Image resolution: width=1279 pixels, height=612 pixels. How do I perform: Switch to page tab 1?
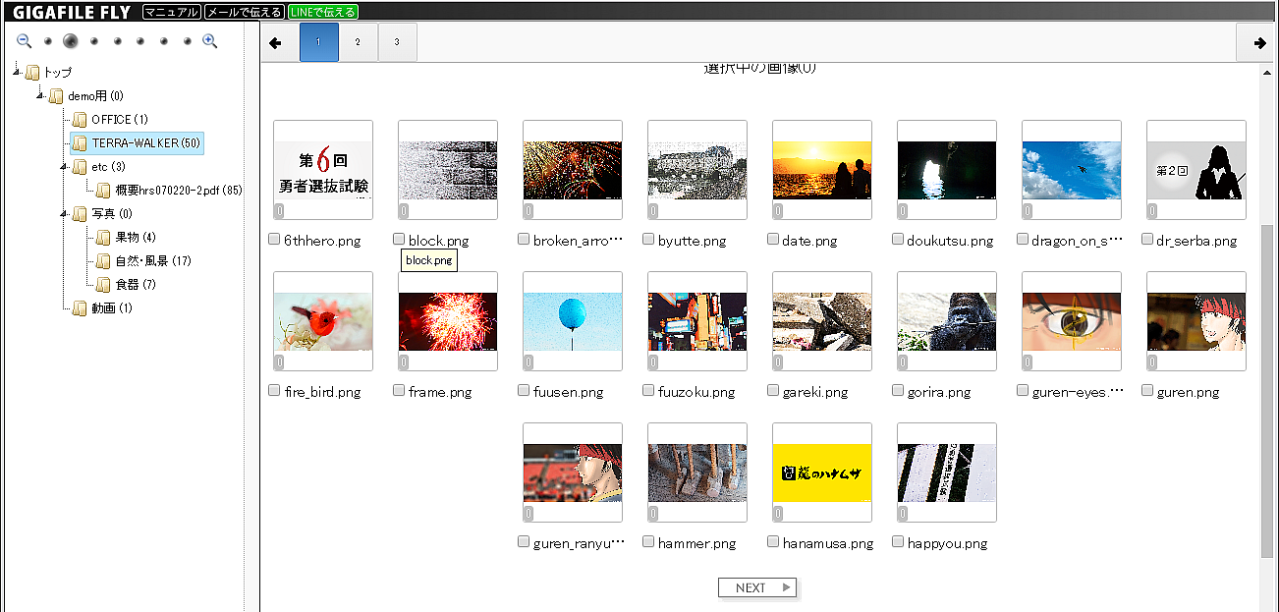[319, 42]
